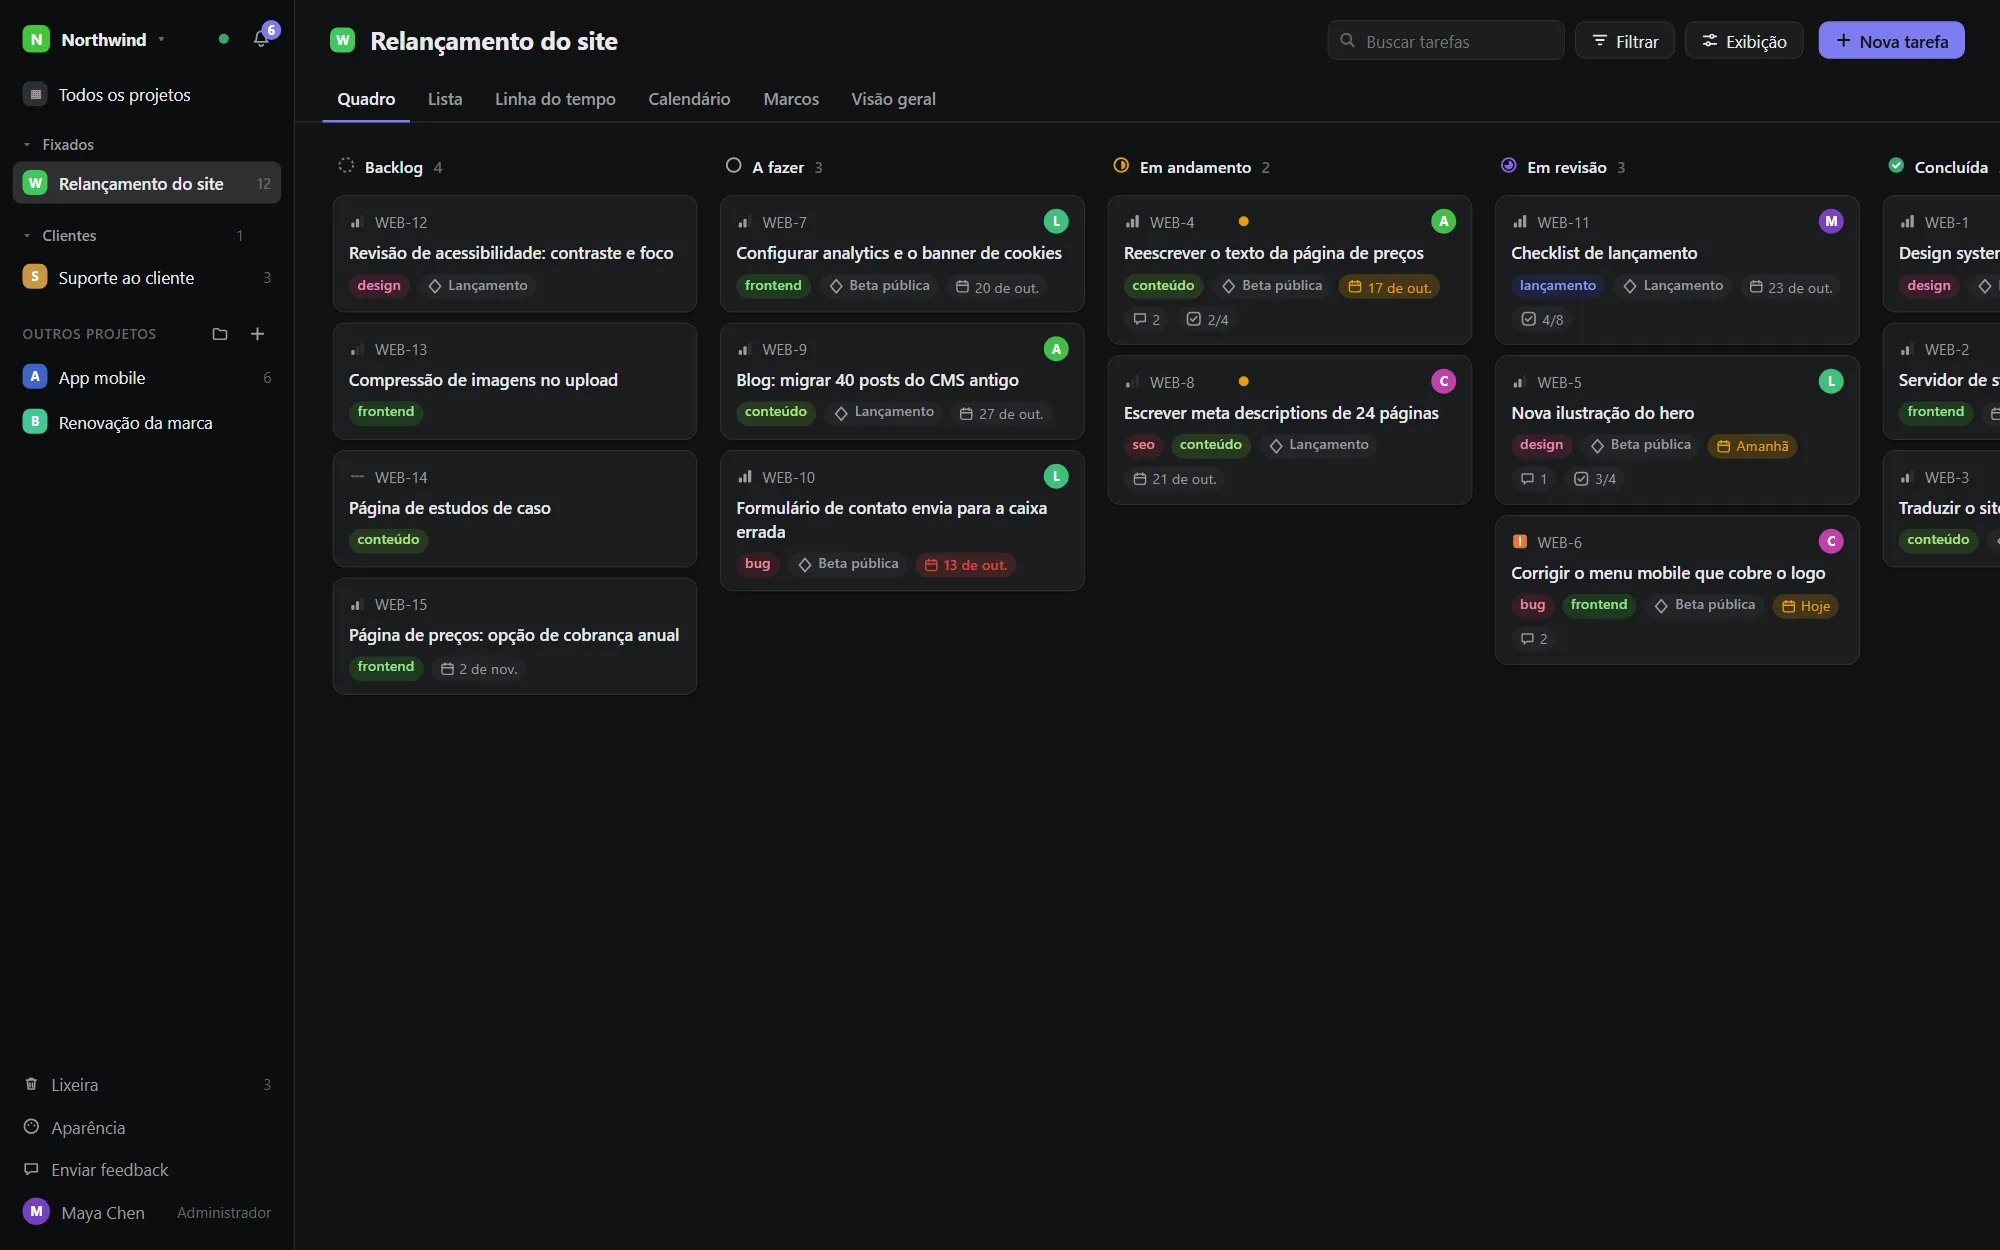
Task: Click the comments count on WEB-6
Action: [1534, 638]
